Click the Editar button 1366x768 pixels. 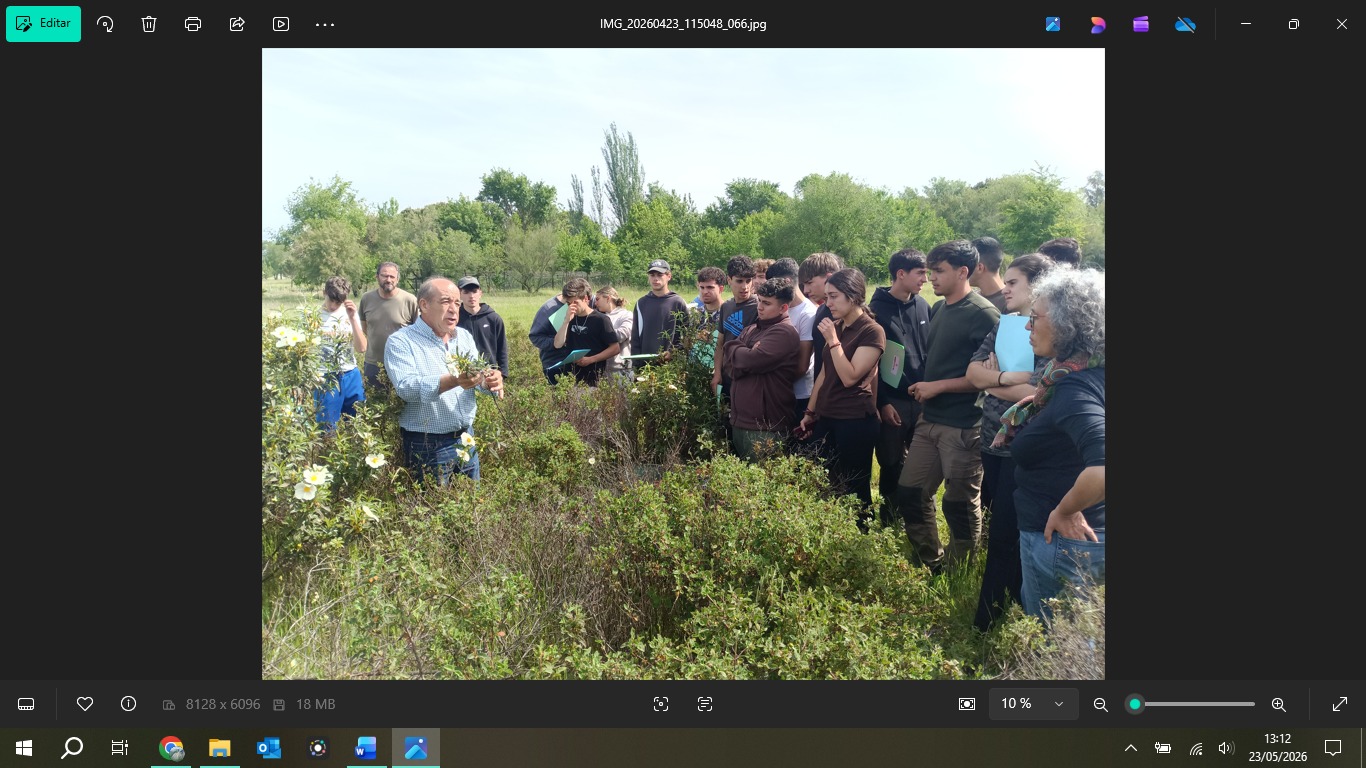(x=43, y=24)
